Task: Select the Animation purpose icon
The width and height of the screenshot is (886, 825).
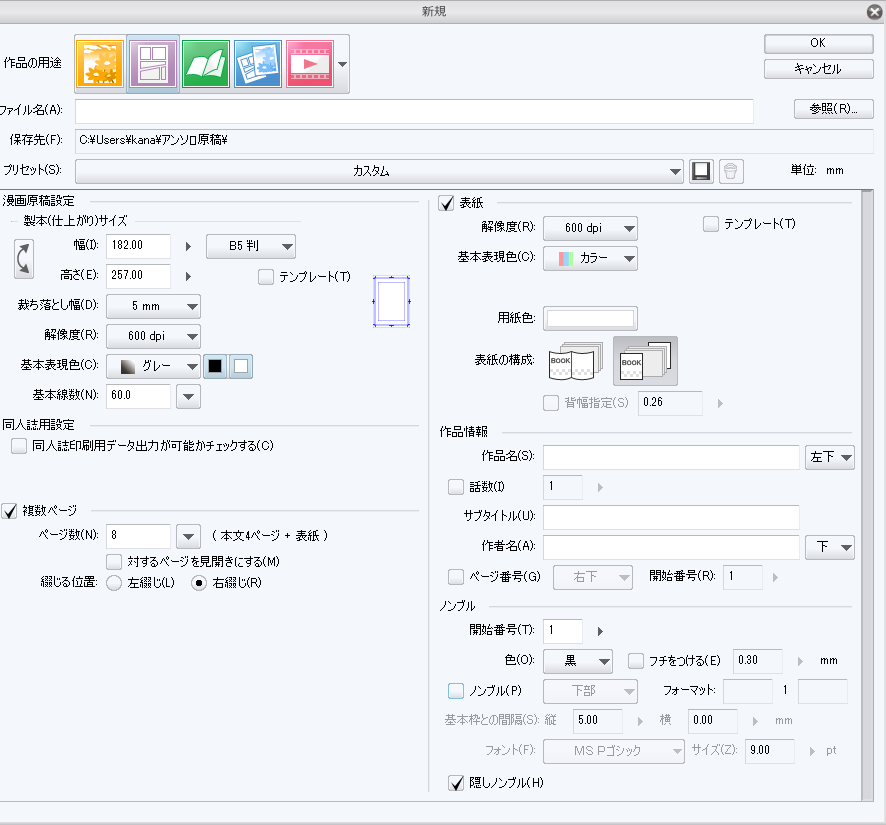Action: (x=310, y=63)
